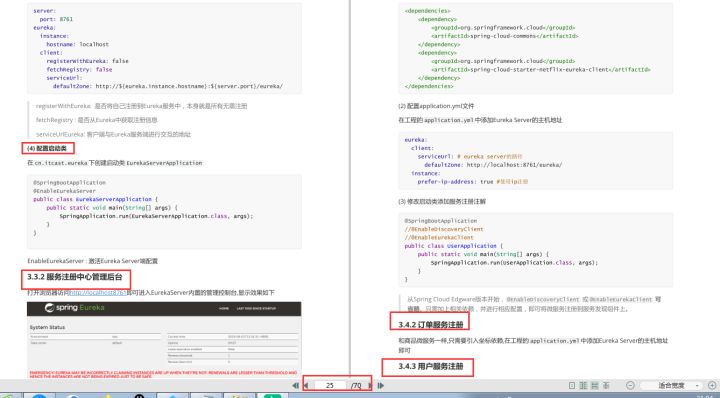Open the http://localhost:8761 link

tap(98, 292)
